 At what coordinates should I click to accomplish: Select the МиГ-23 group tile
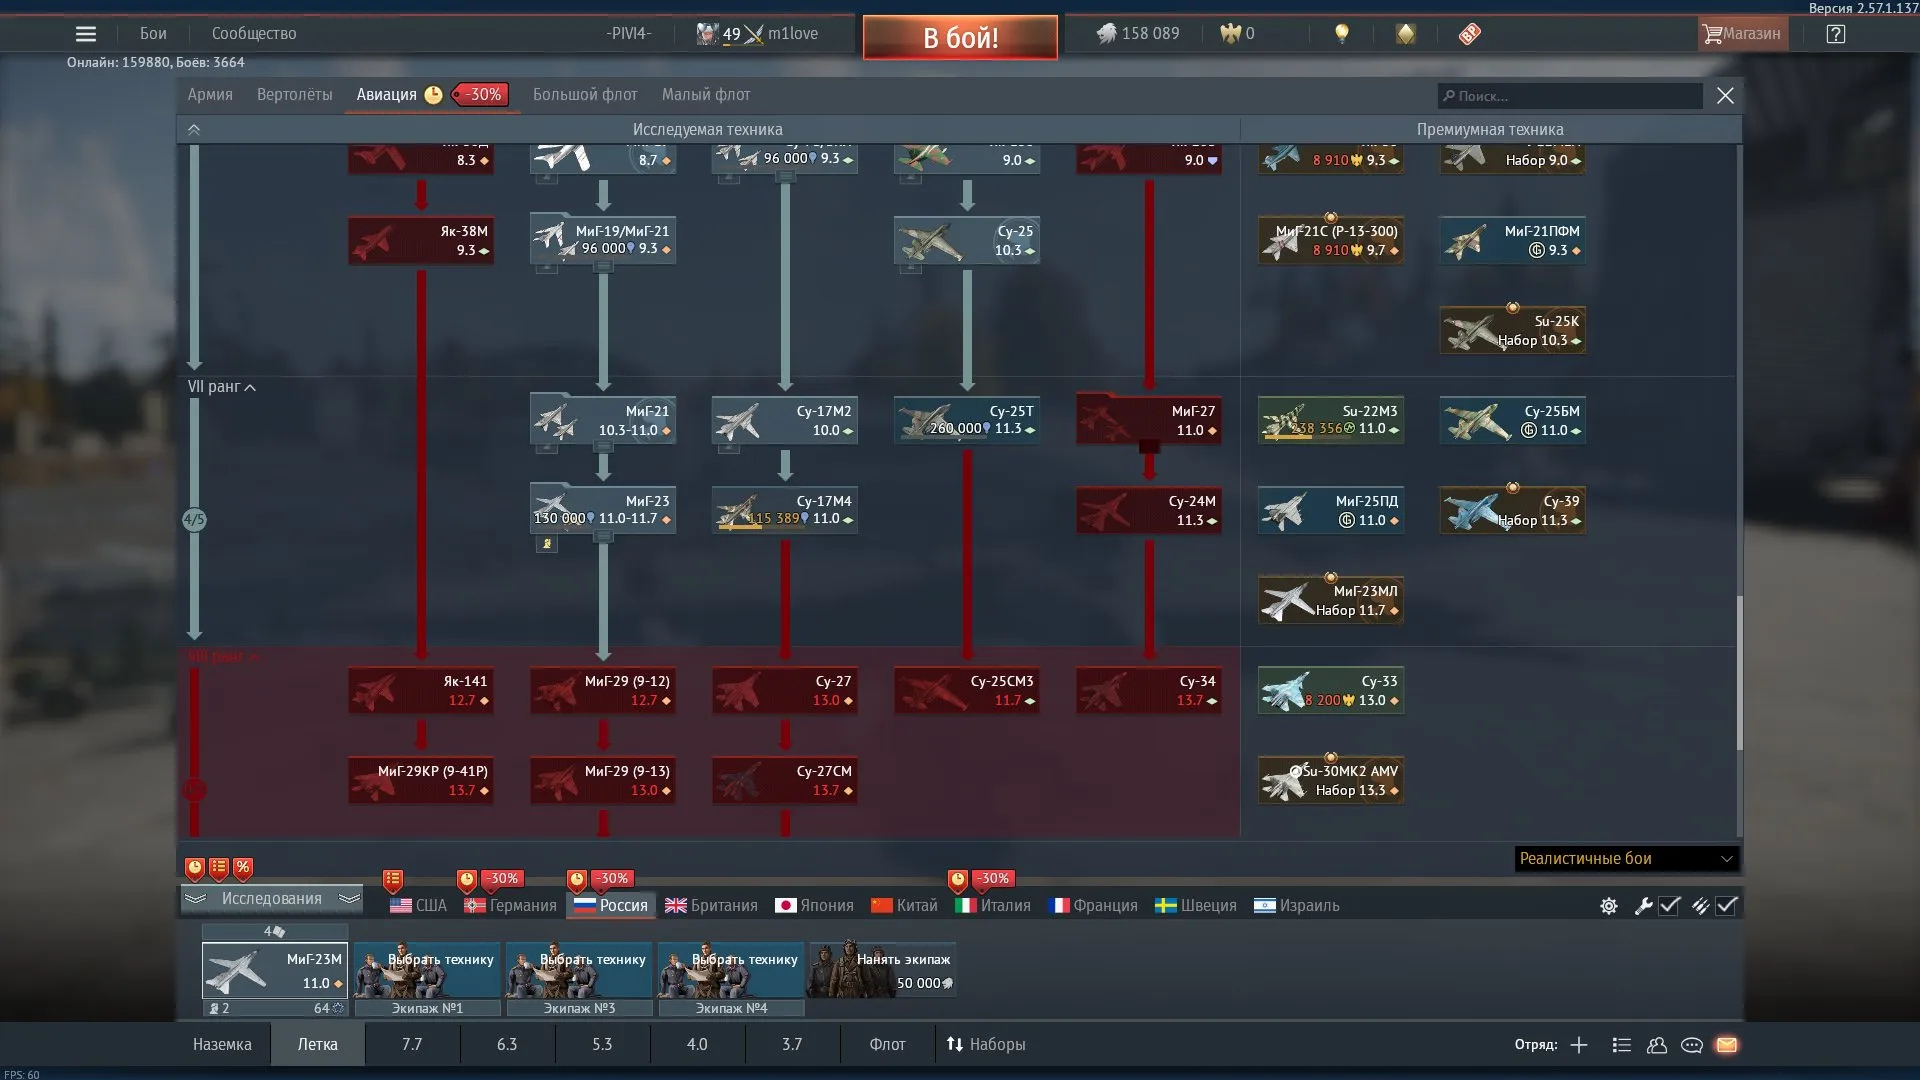click(603, 510)
